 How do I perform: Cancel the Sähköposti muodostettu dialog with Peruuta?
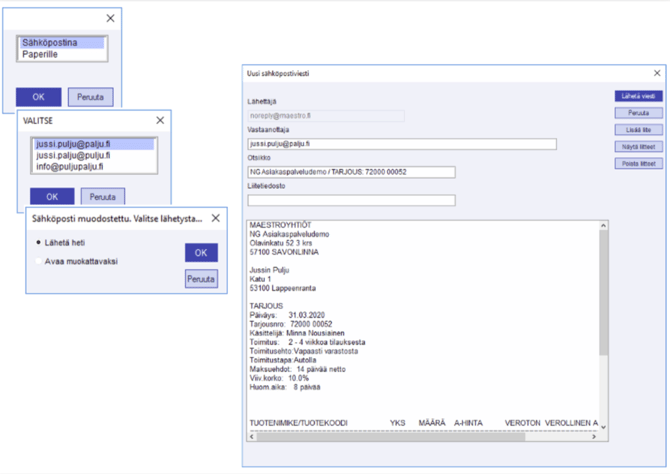point(201,279)
